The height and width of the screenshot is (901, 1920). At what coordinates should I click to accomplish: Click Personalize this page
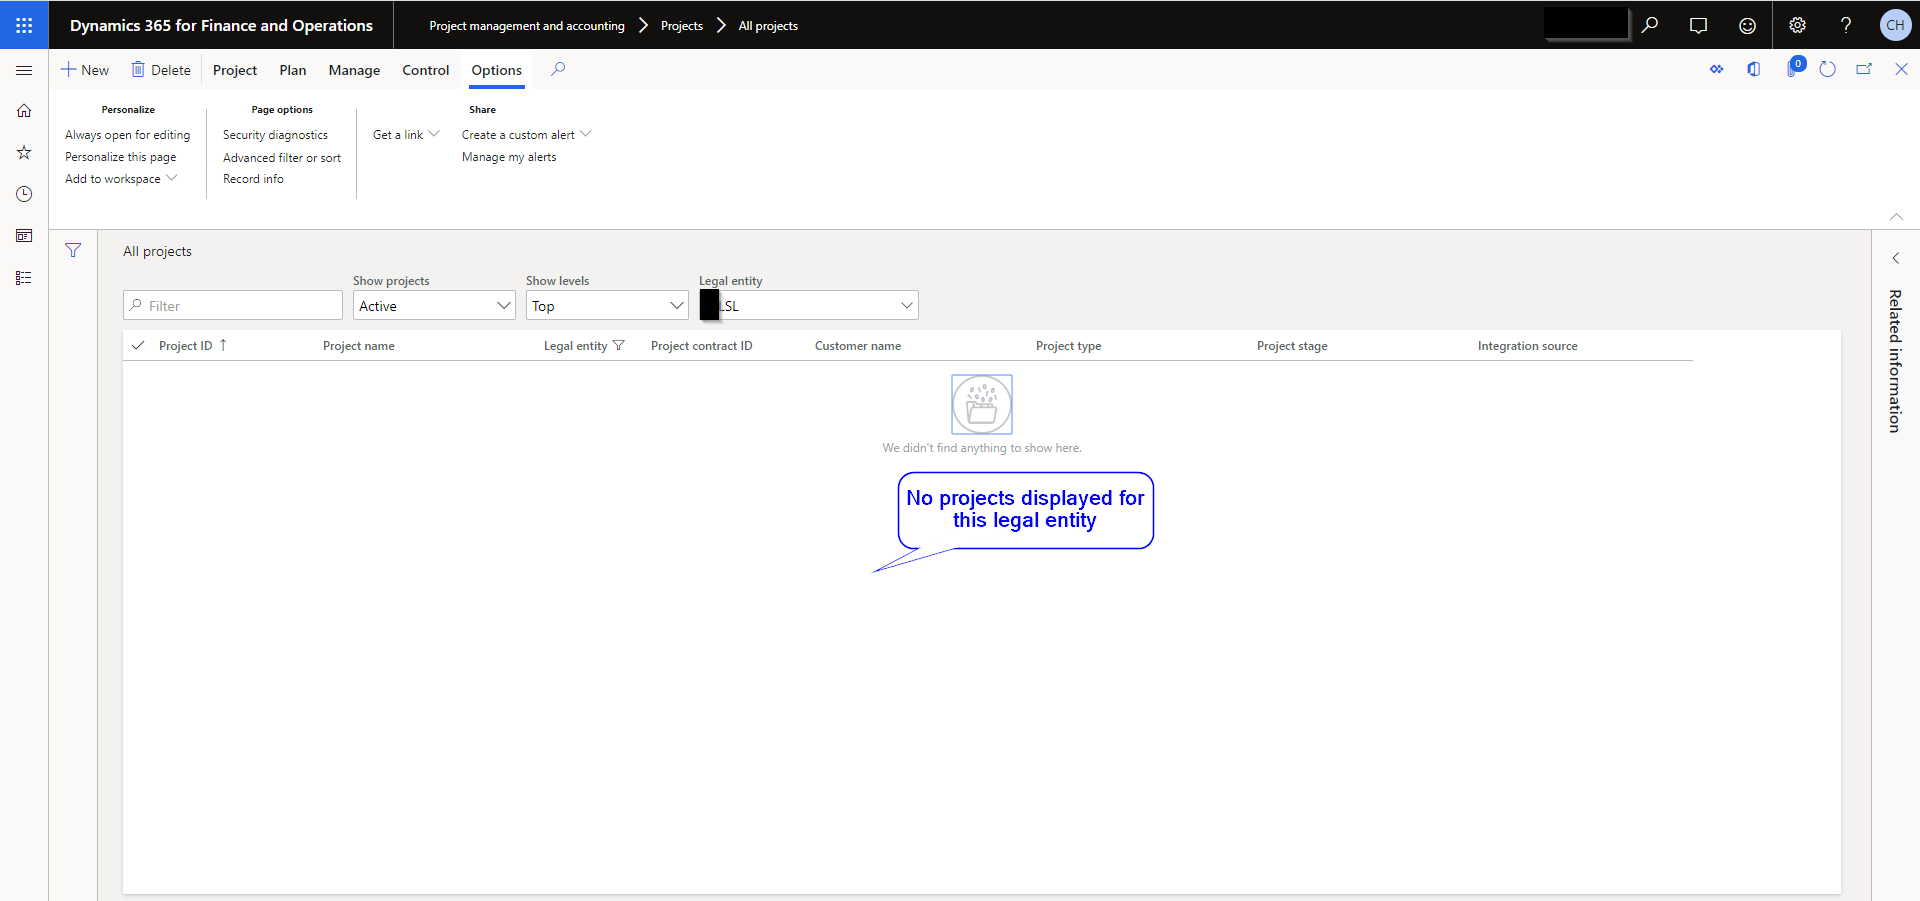click(120, 157)
